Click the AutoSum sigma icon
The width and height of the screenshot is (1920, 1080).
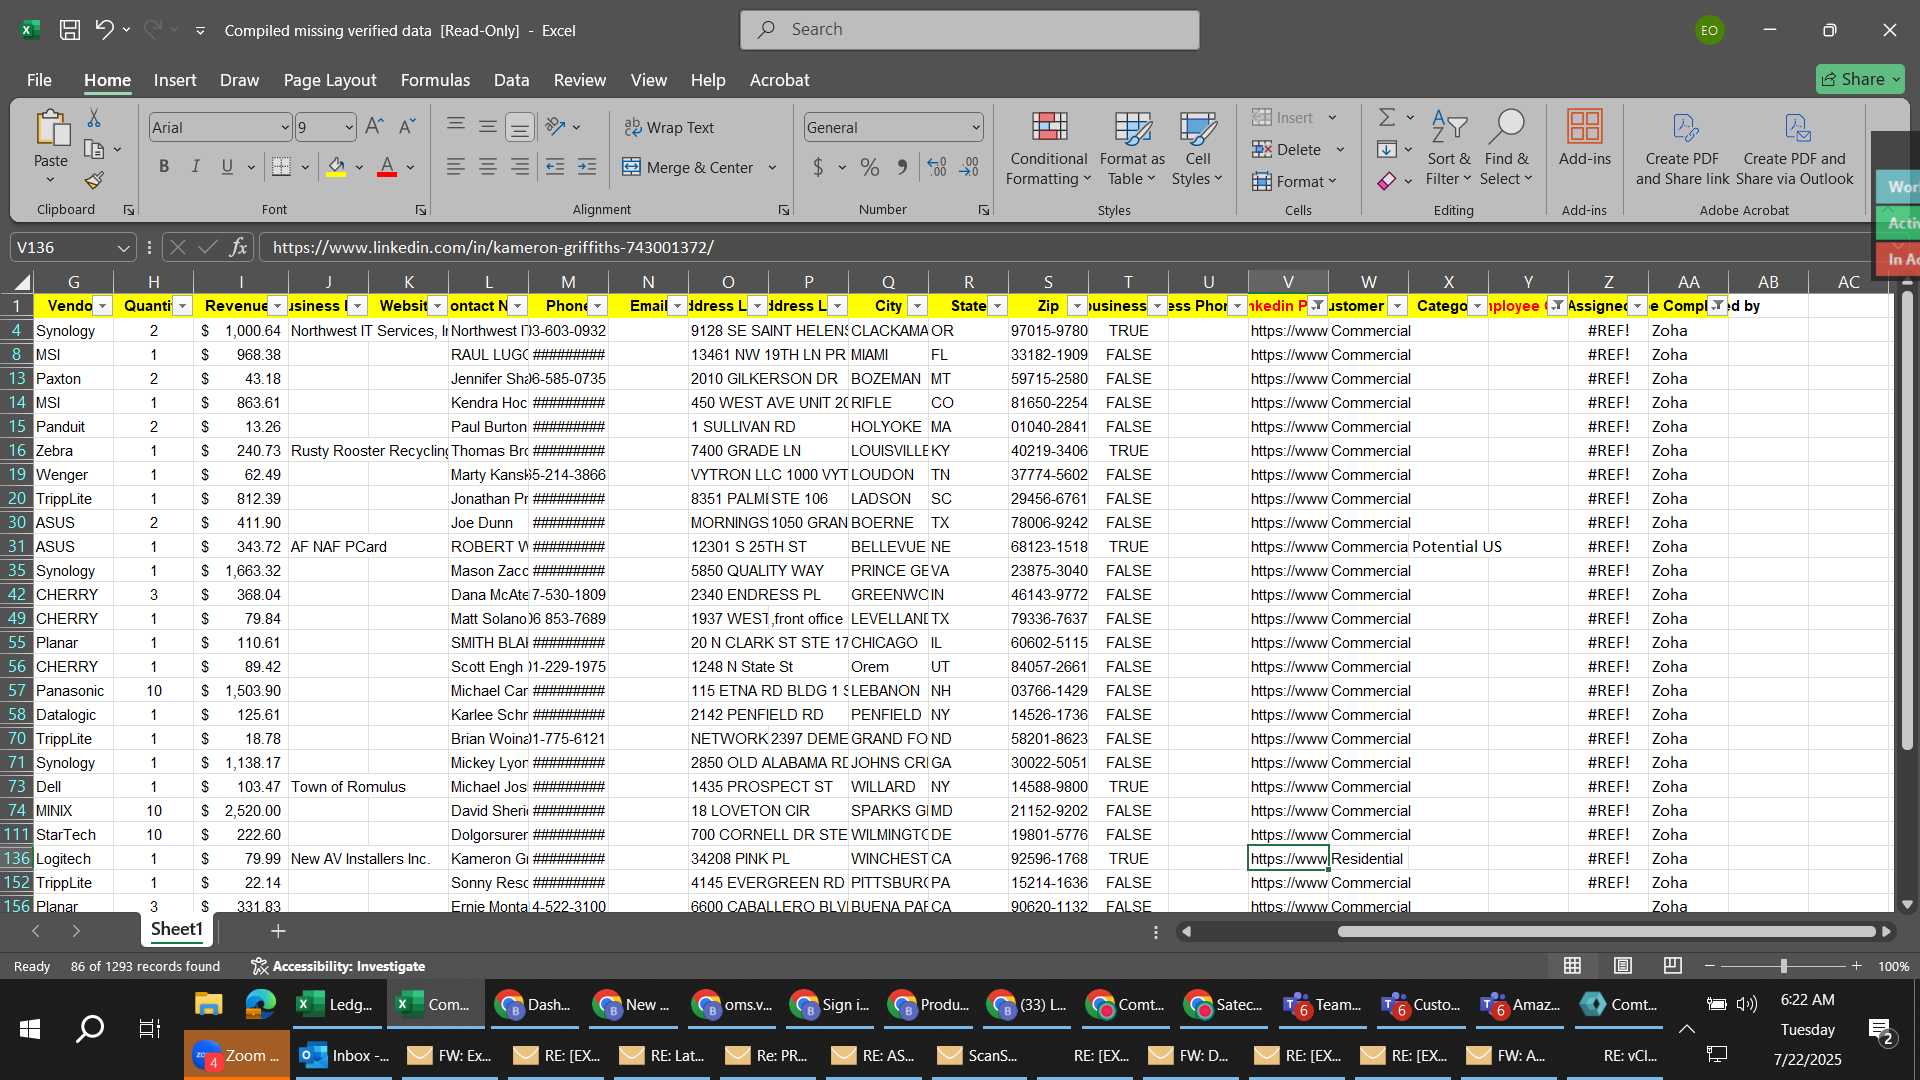point(1387,118)
